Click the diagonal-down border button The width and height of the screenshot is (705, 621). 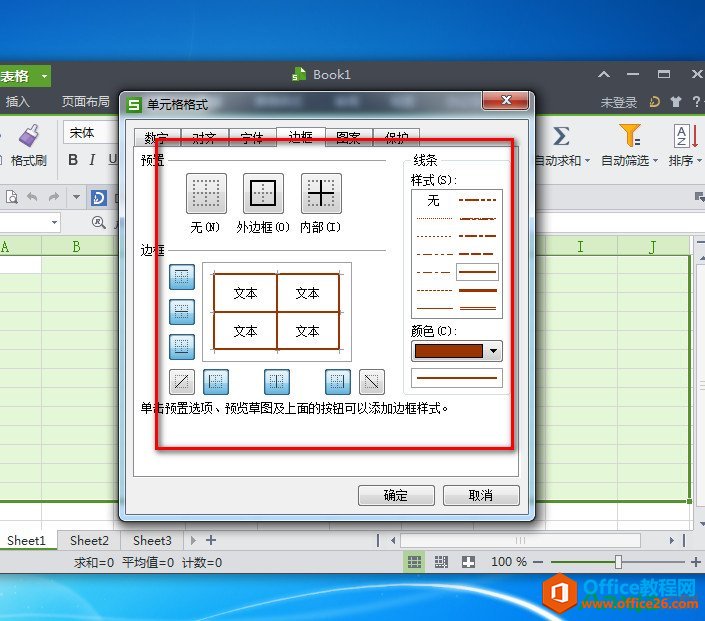(x=371, y=381)
